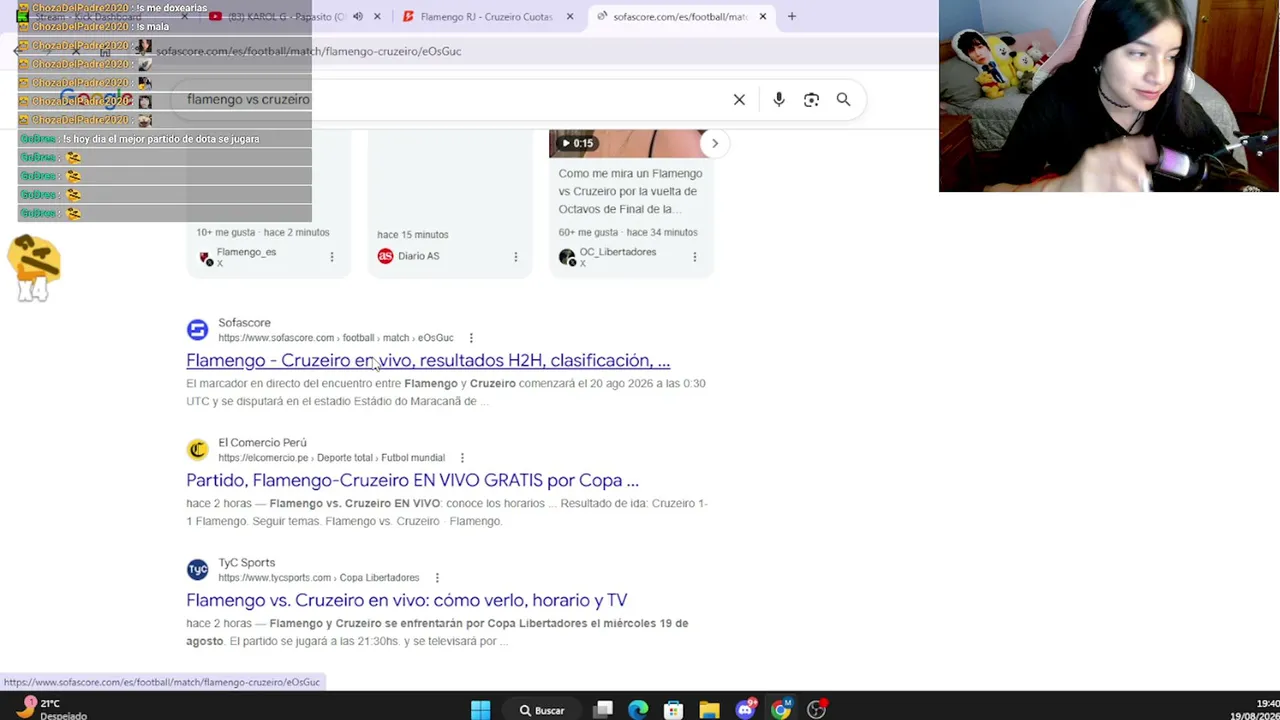
Task: Open the TyC Sports site icon
Action: pos(198,570)
